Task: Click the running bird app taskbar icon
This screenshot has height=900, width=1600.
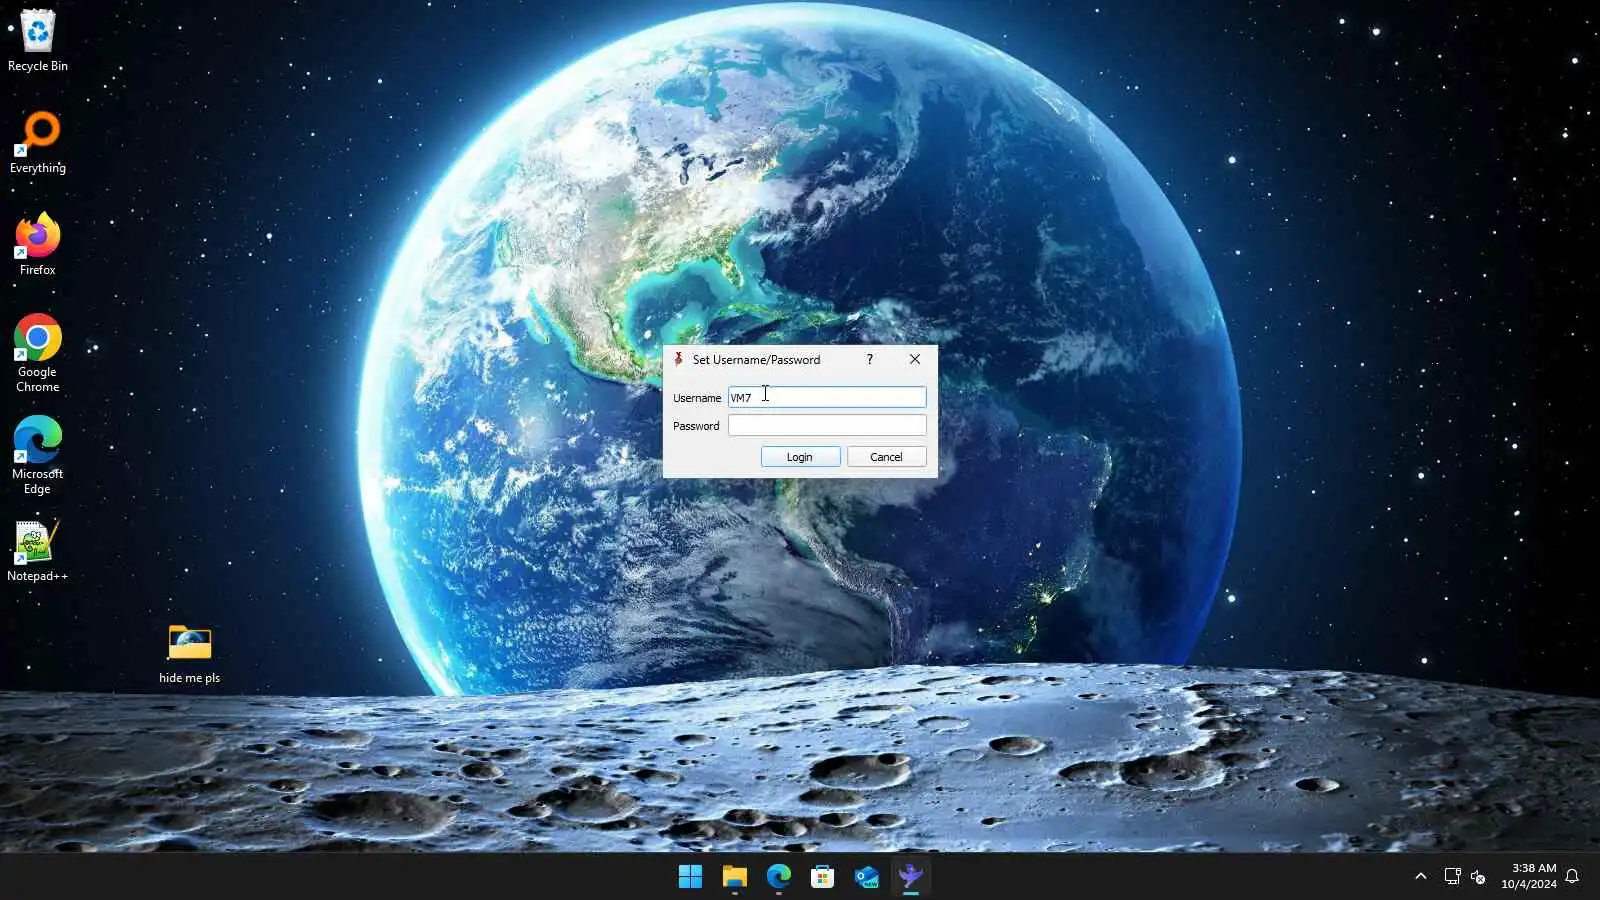Action: click(910, 877)
